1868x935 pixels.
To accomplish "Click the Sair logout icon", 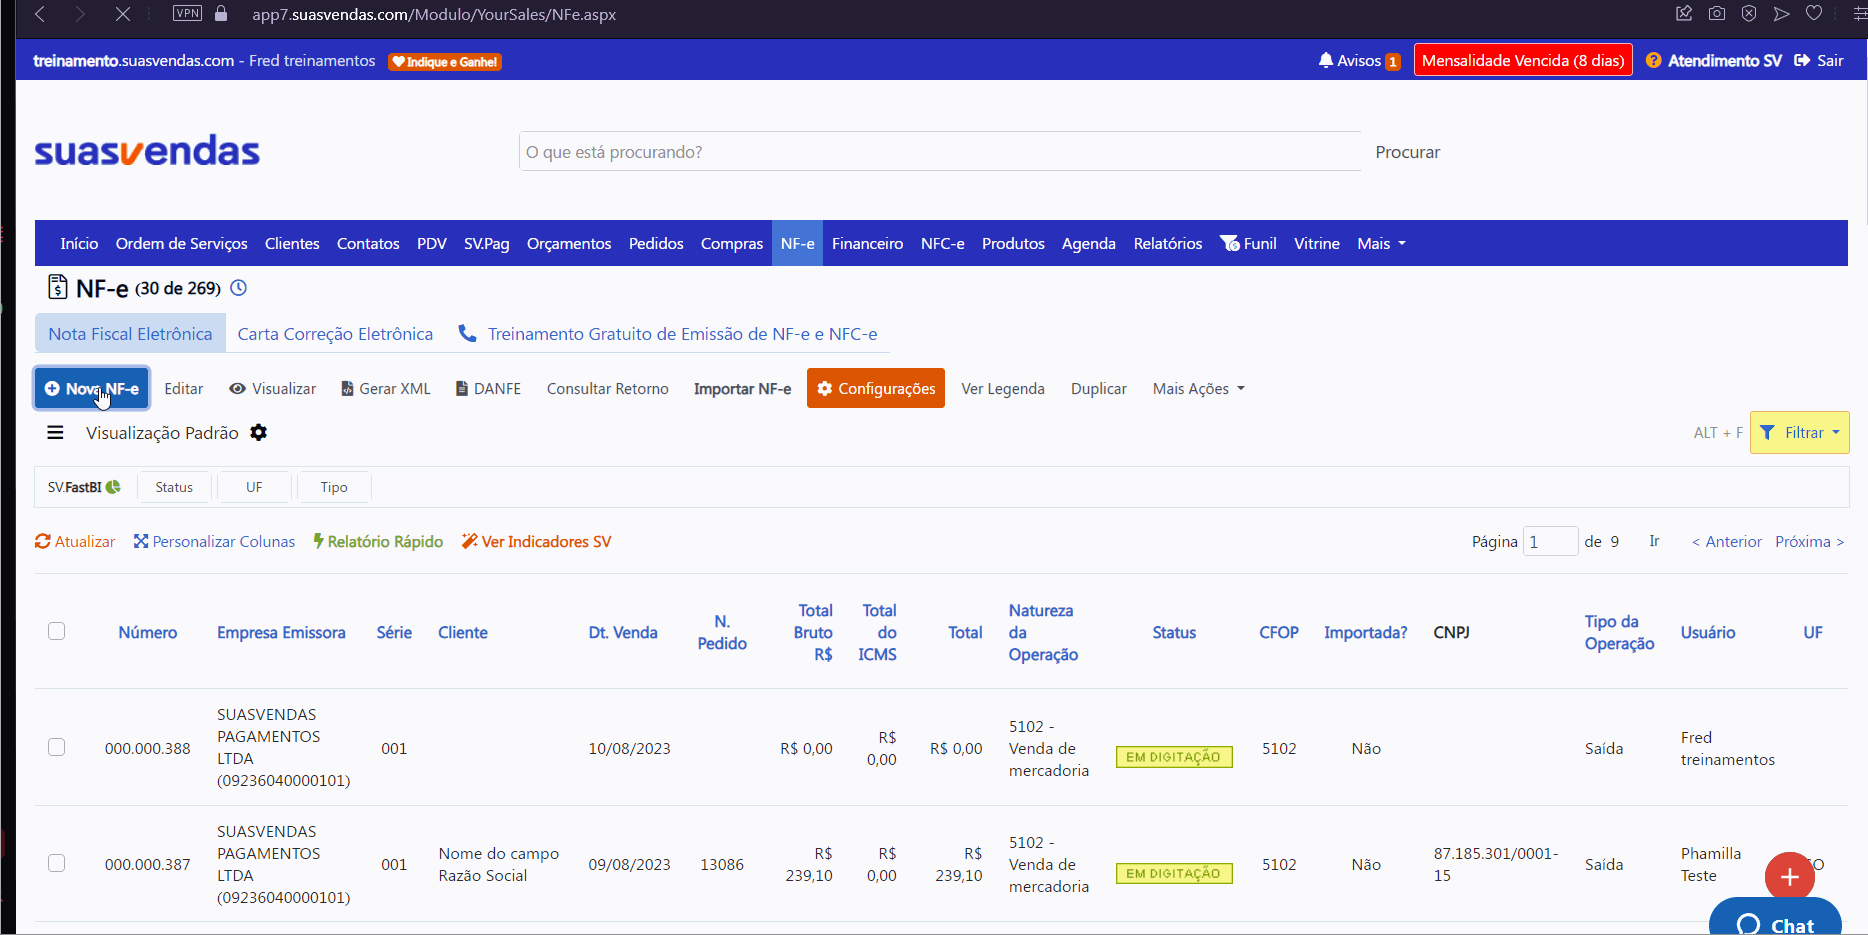I will (1802, 60).
